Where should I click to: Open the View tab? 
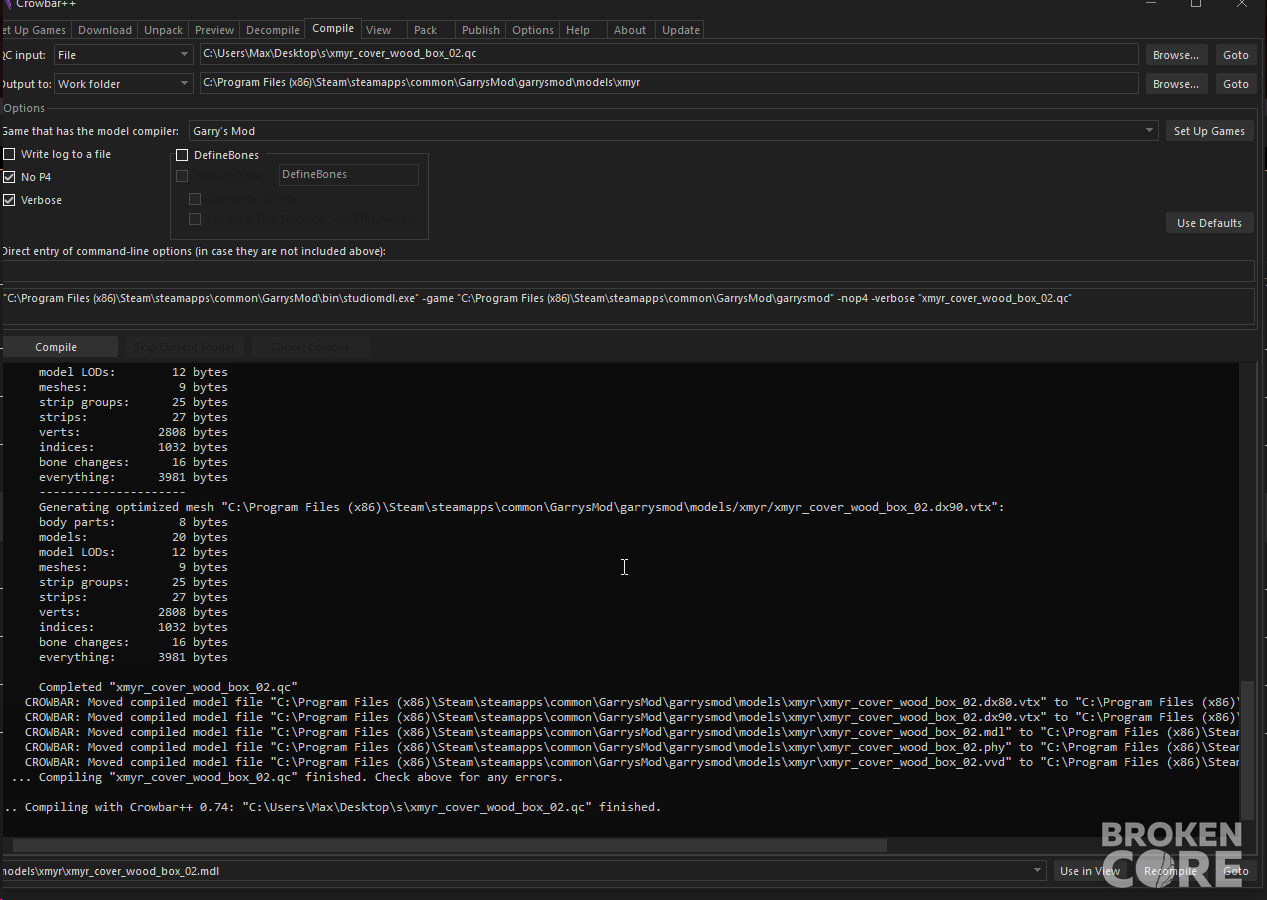click(x=378, y=30)
